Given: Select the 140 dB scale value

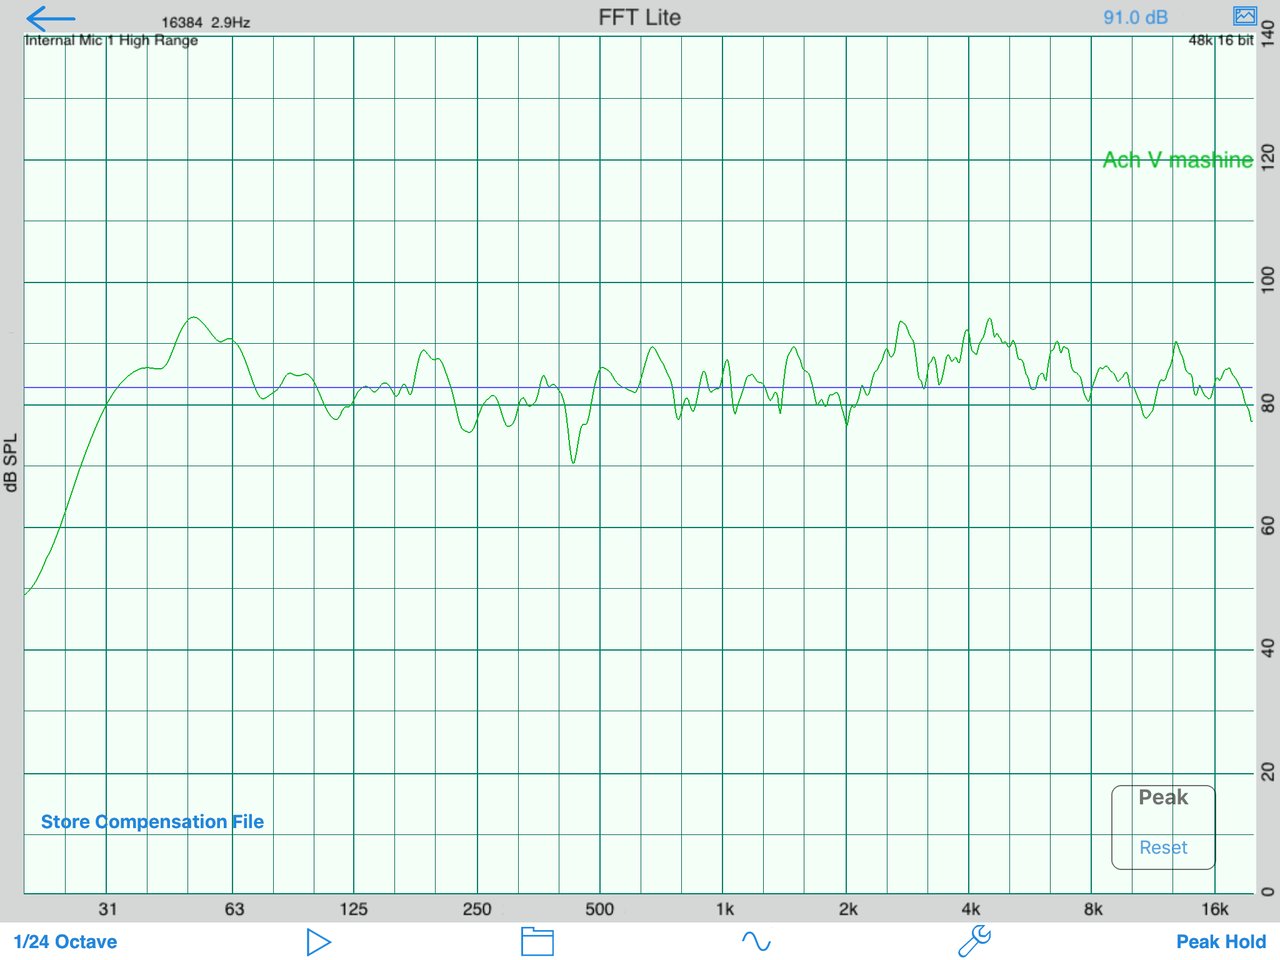Looking at the screenshot, I should pyautogui.click(x=1268, y=34).
